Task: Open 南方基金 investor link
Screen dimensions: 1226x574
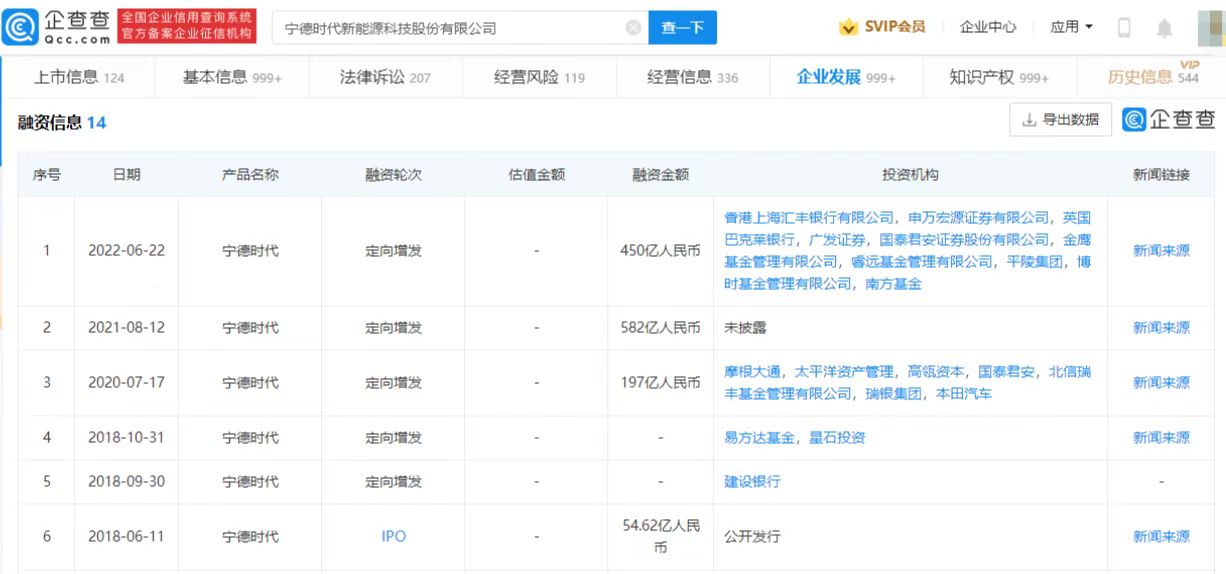Action: pos(894,283)
